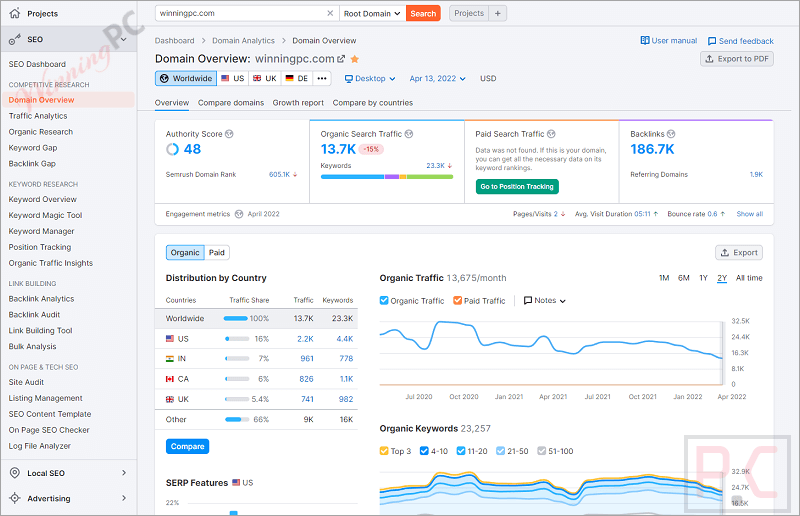Click the Engagement metrics info icon

coord(239,214)
